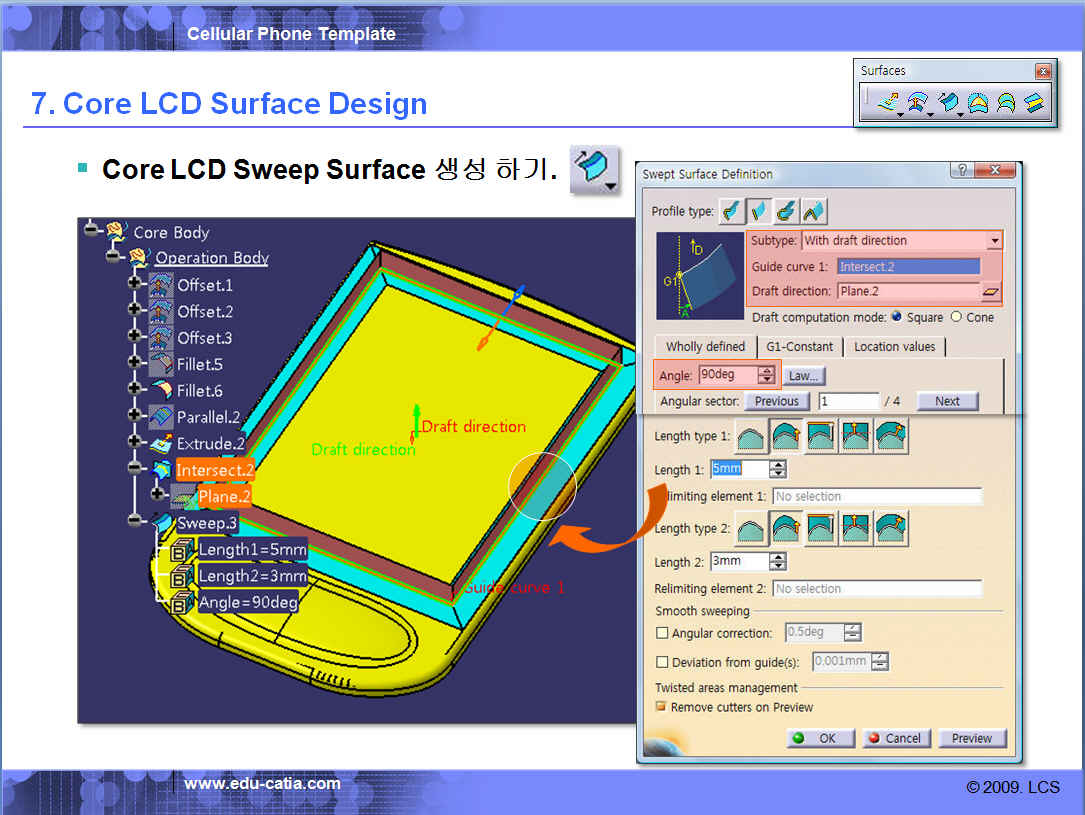The image size is (1085, 815).
Task: Enable Deviation from guide(s) checkbox
Action: (662, 662)
